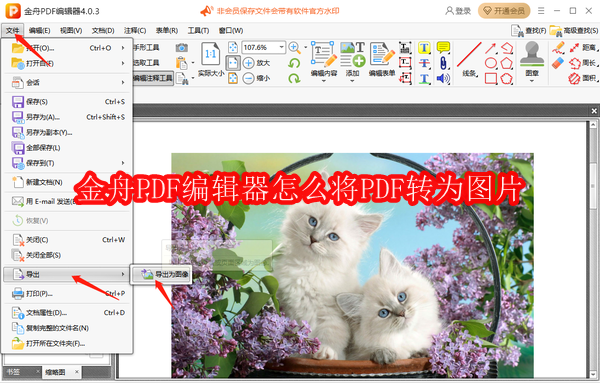Image resolution: width=600 pixels, height=383 pixels.
Task: Select the strikethrough text tool
Action: point(424,63)
